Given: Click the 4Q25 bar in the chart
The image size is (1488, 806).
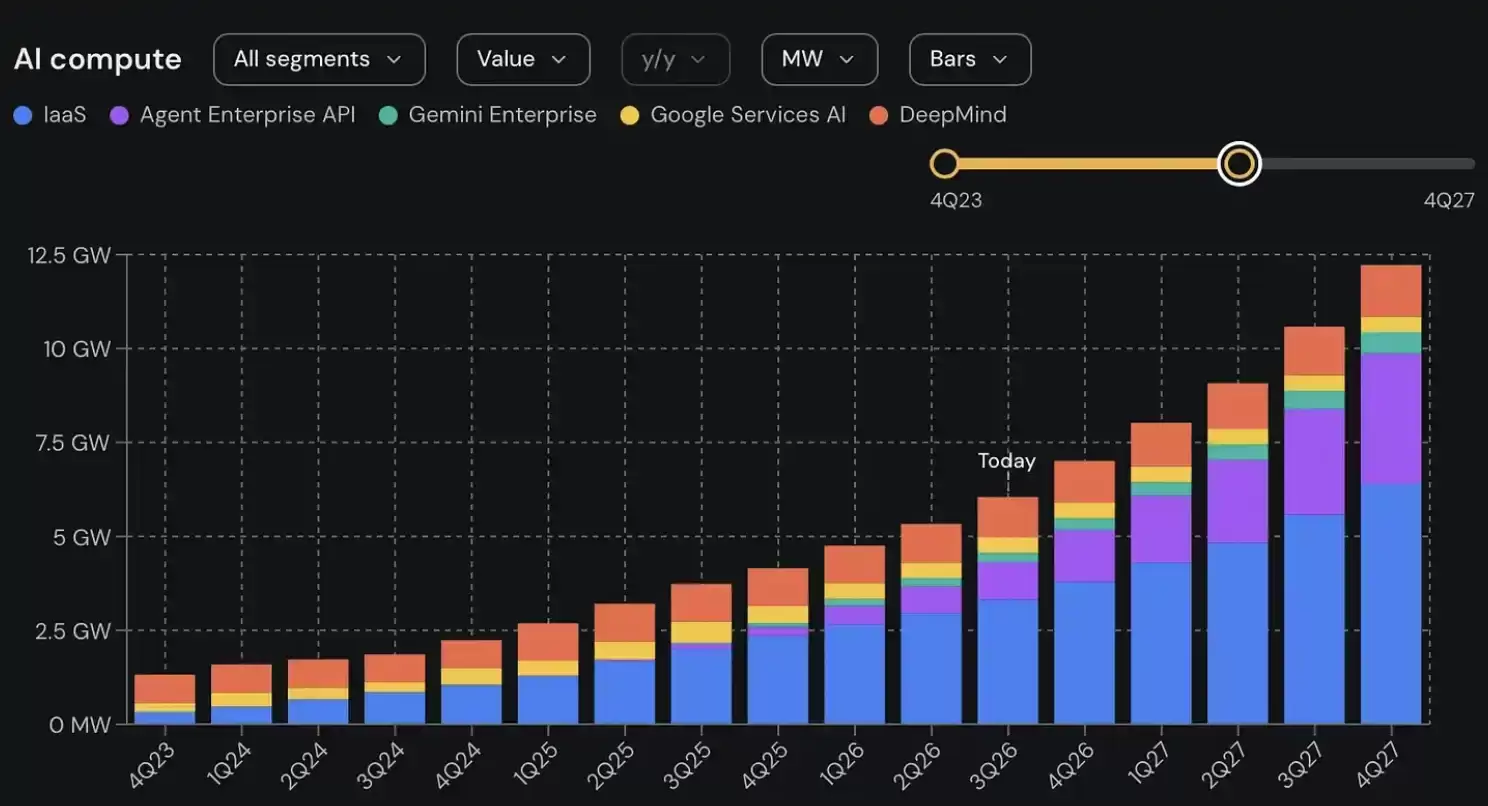Looking at the screenshot, I should (778, 646).
